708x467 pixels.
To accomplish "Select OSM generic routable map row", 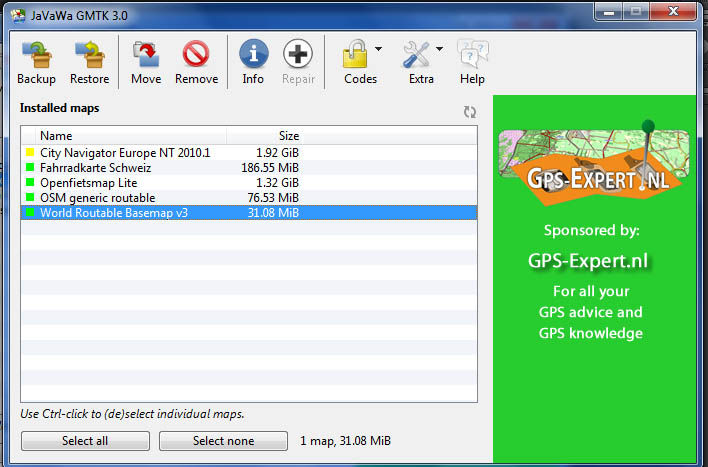I will click(x=97, y=198).
